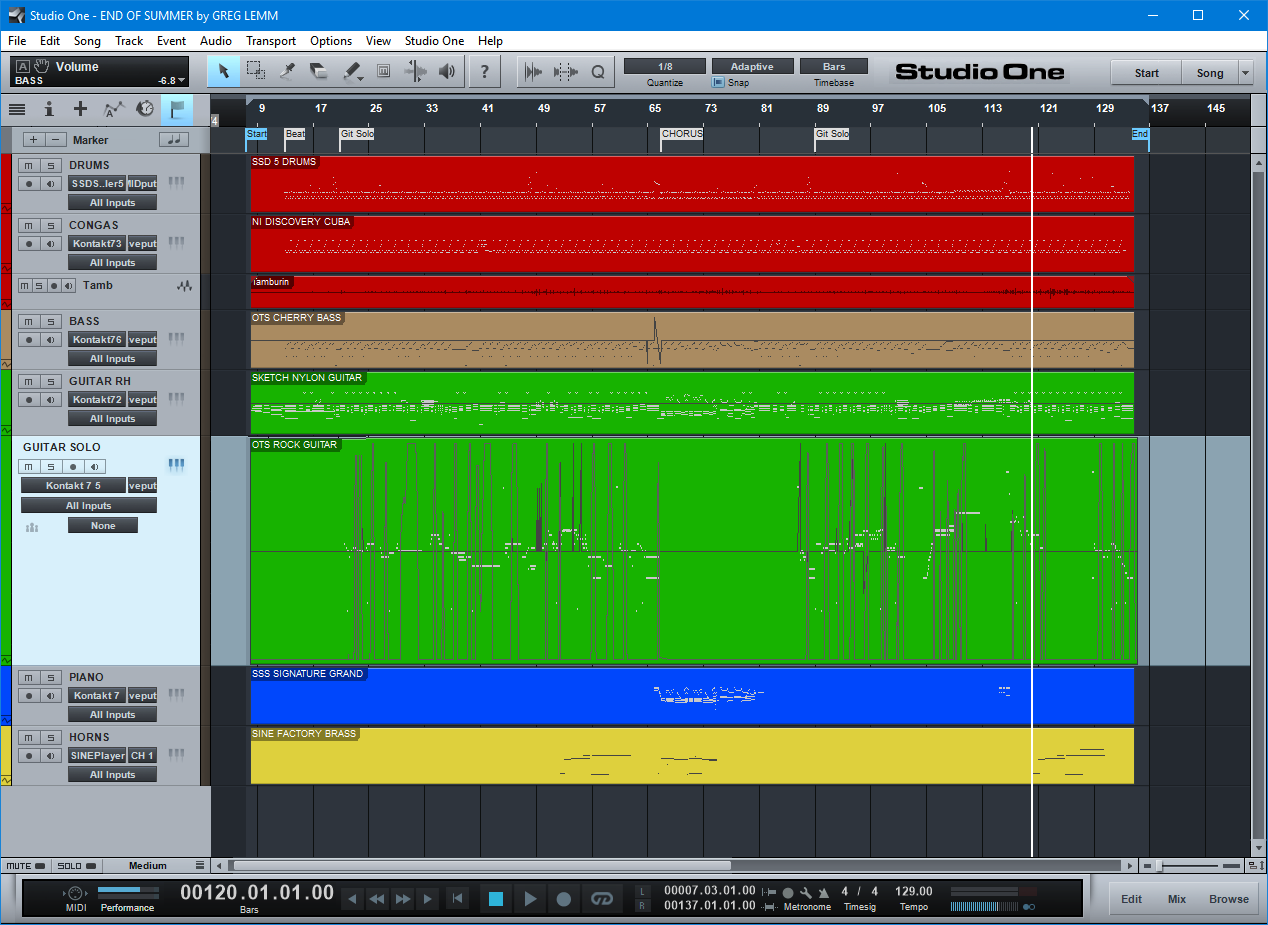Open the GUITAR SOLO None dropdown
This screenshot has width=1268, height=925.
click(103, 526)
